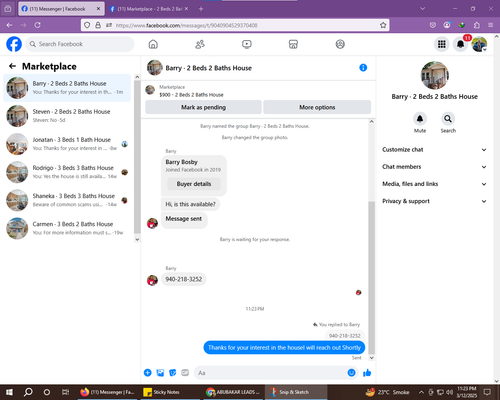Focus the message input field

[276, 373]
